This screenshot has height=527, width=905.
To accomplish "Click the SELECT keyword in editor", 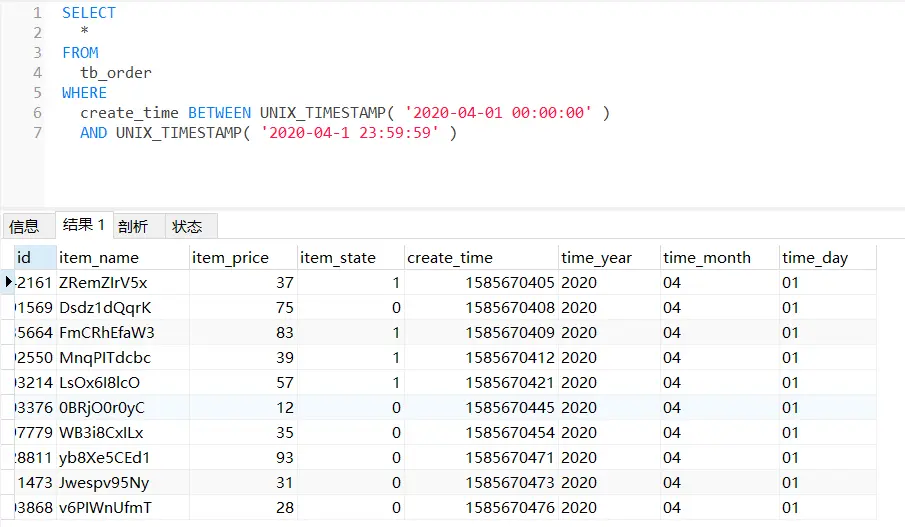I will coord(89,13).
